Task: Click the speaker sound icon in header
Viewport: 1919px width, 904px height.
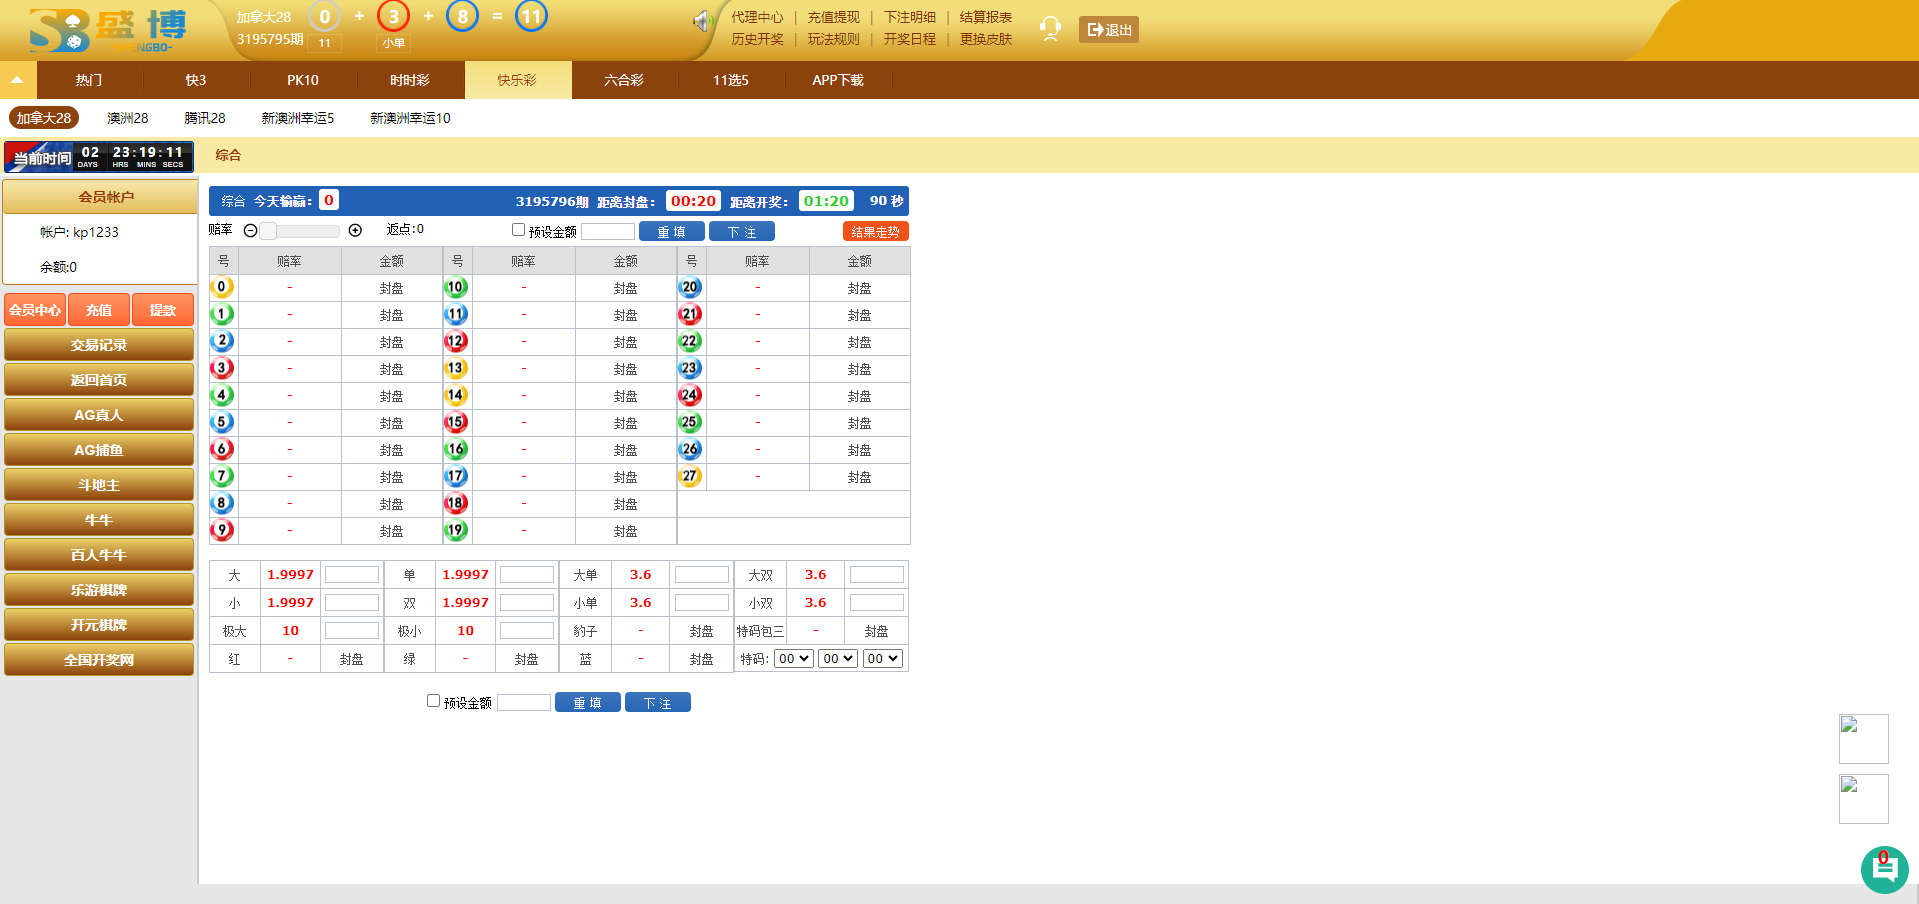Action: (x=702, y=21)
